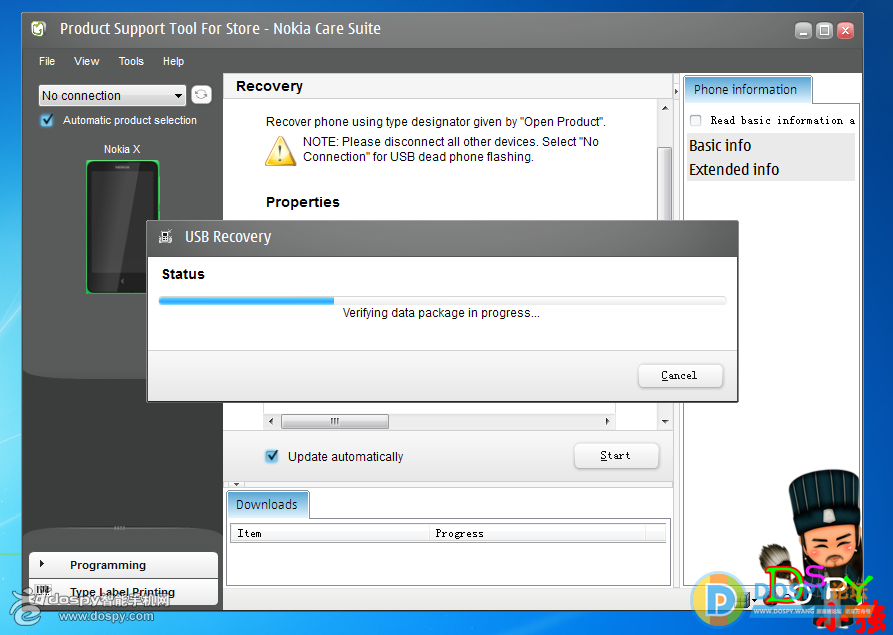Click the Nokia Care Suite title bar icon

(38, 28)
